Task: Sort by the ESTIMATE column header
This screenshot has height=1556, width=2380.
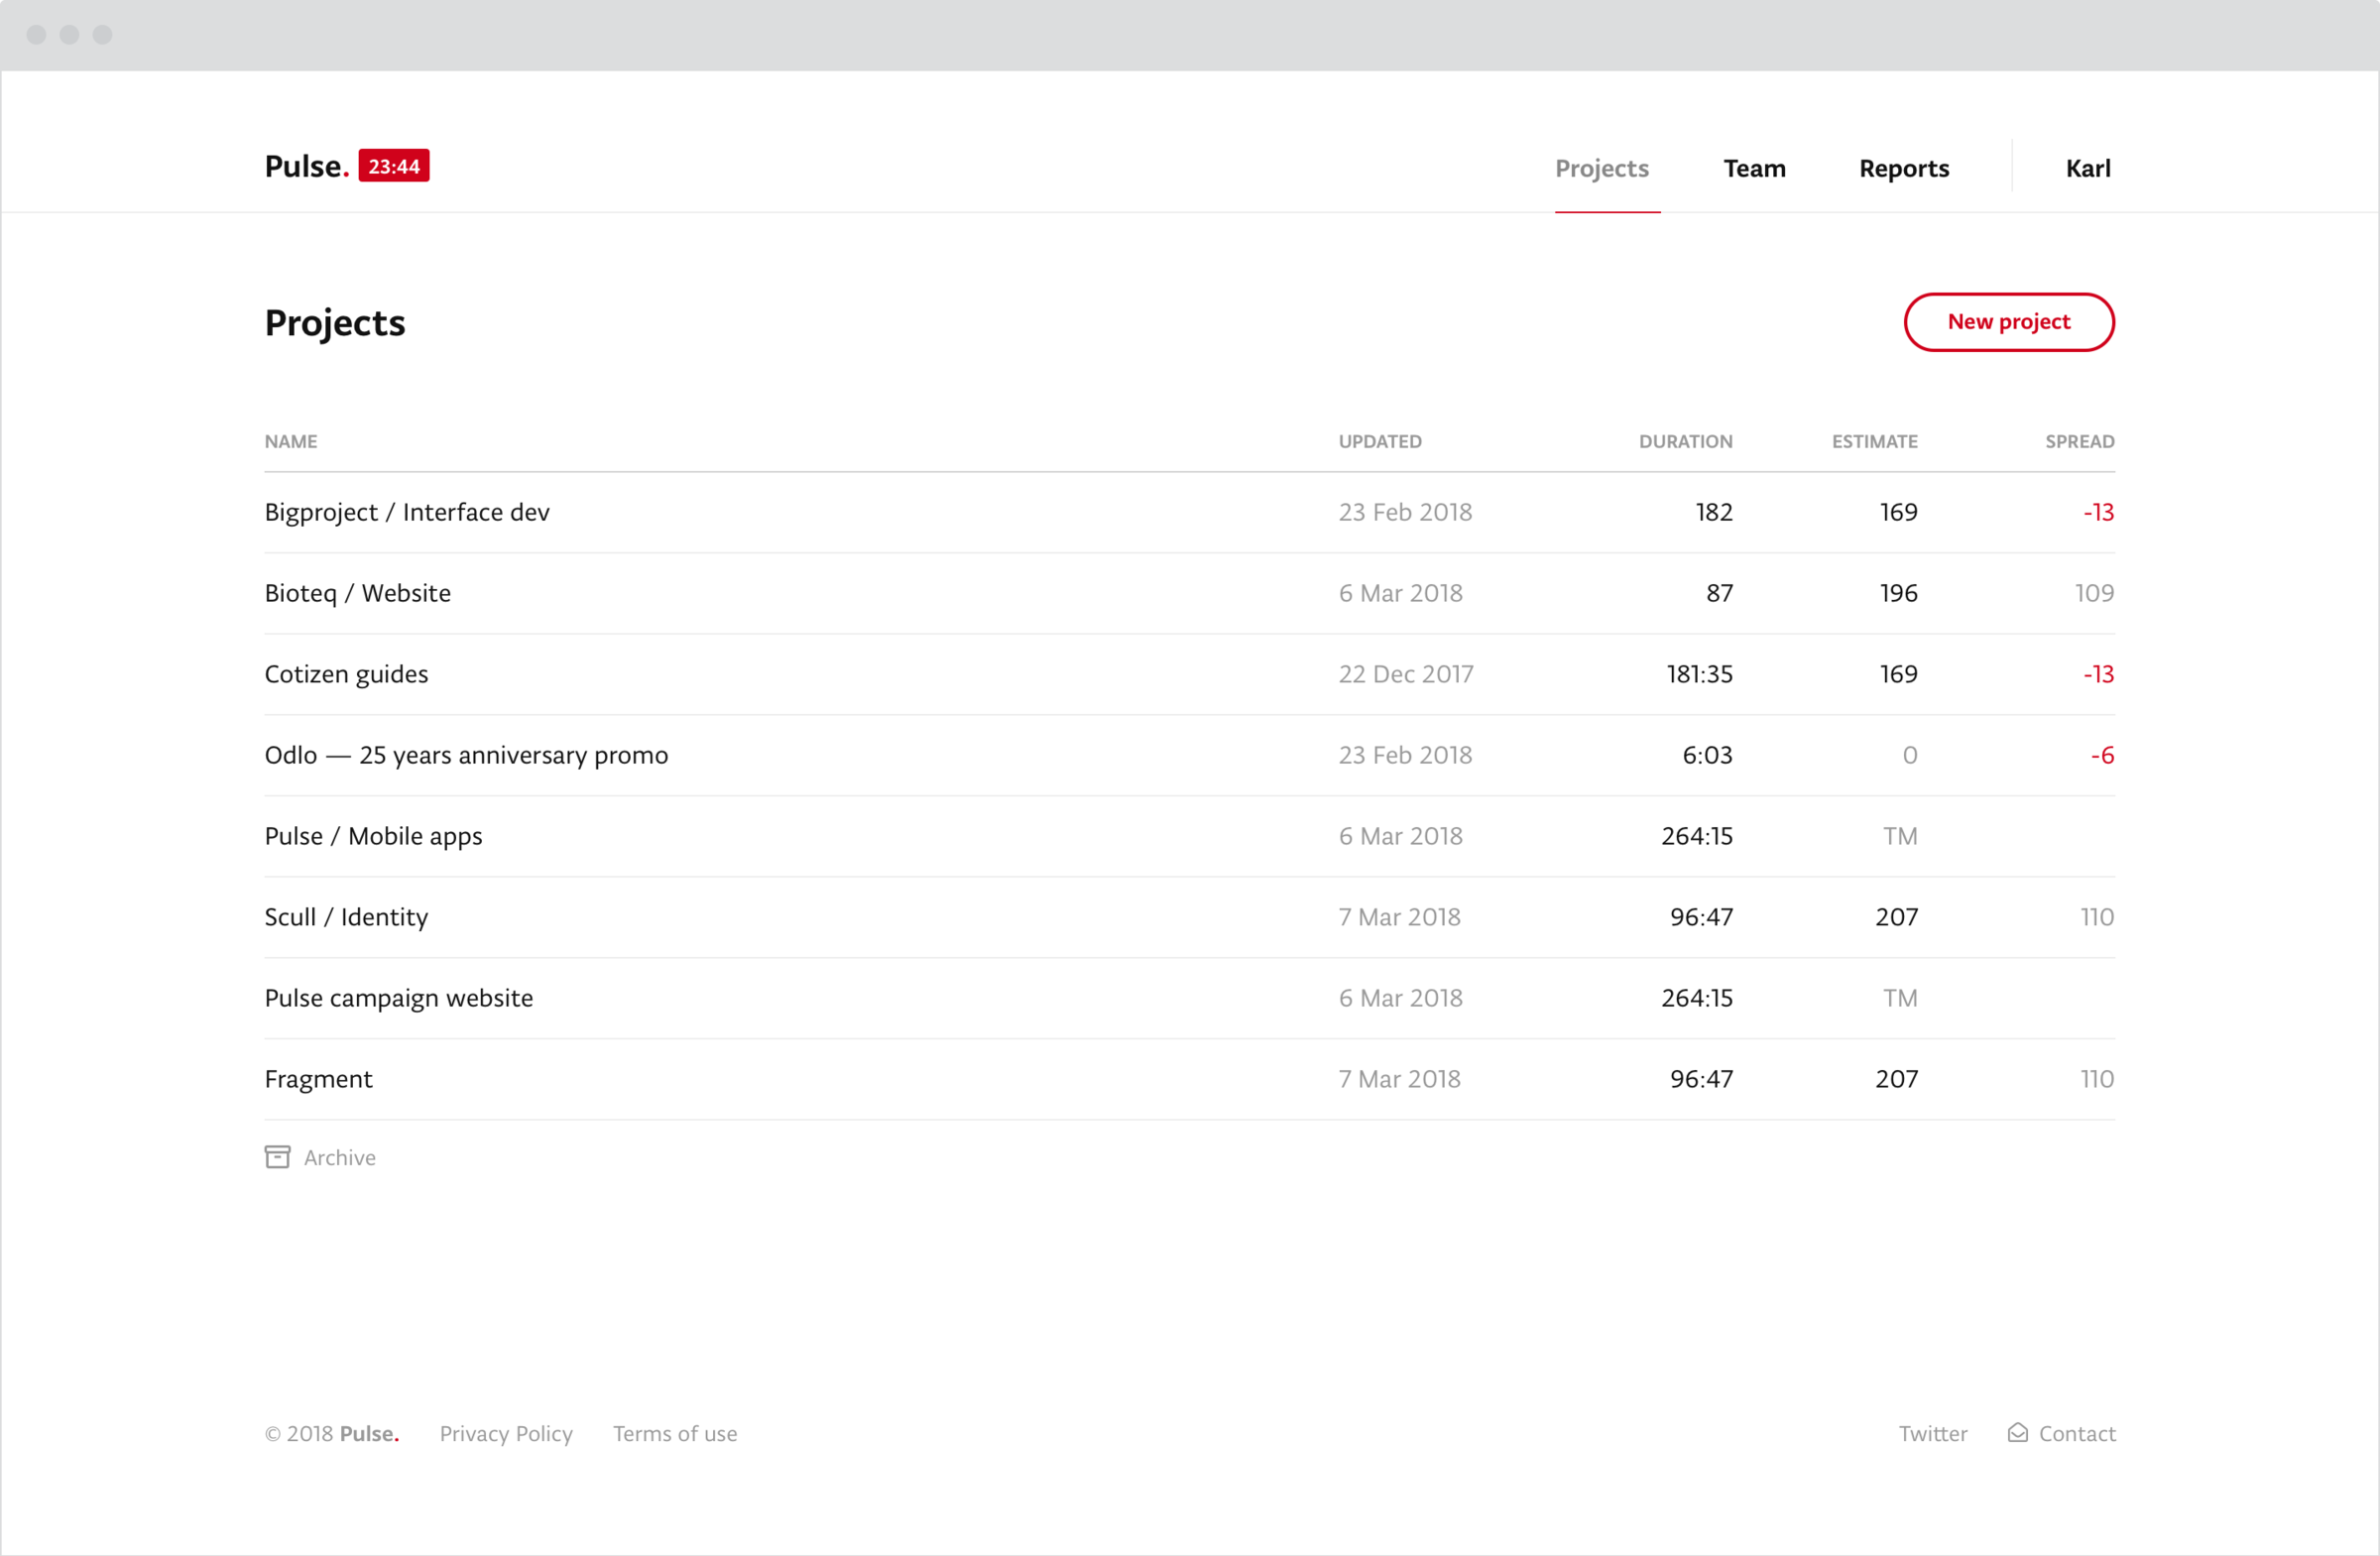Action: click(x=1874, y=441)
